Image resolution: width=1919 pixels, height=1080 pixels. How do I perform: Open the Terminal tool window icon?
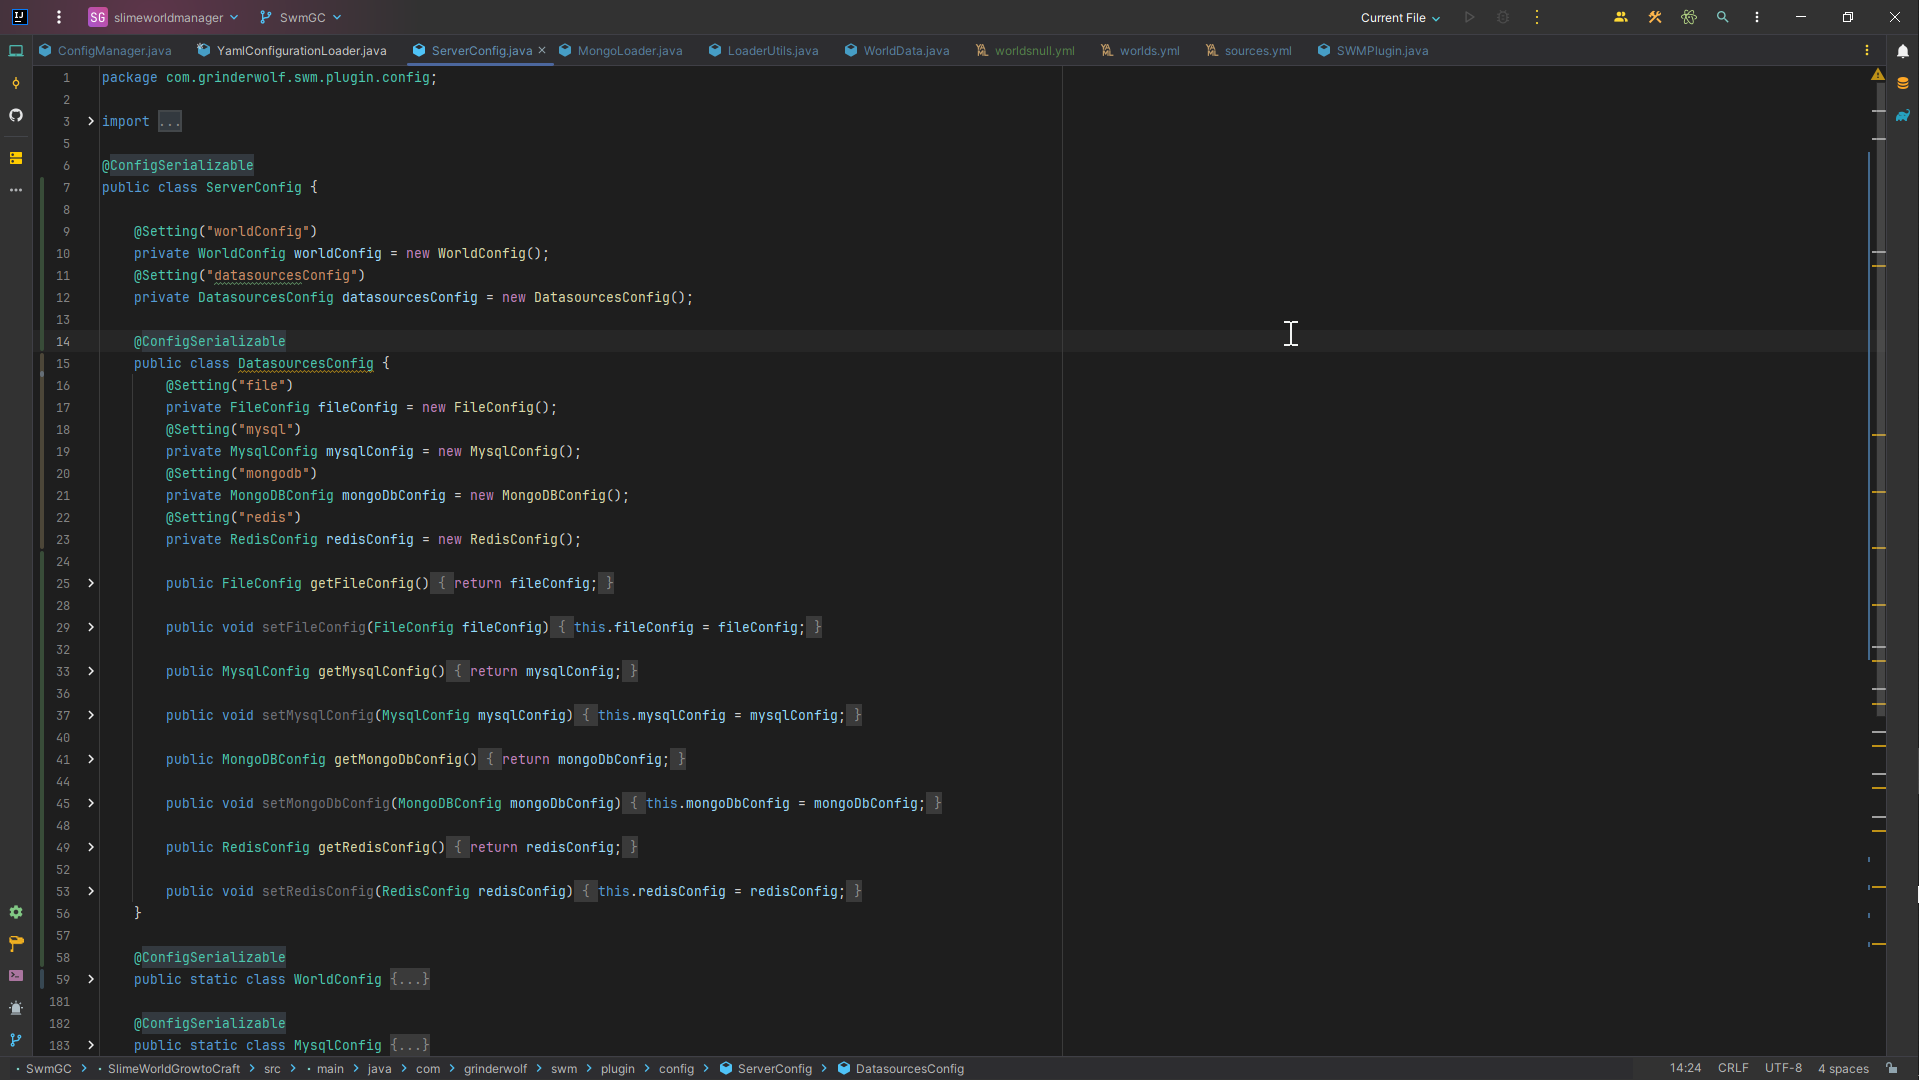[16, 976]
